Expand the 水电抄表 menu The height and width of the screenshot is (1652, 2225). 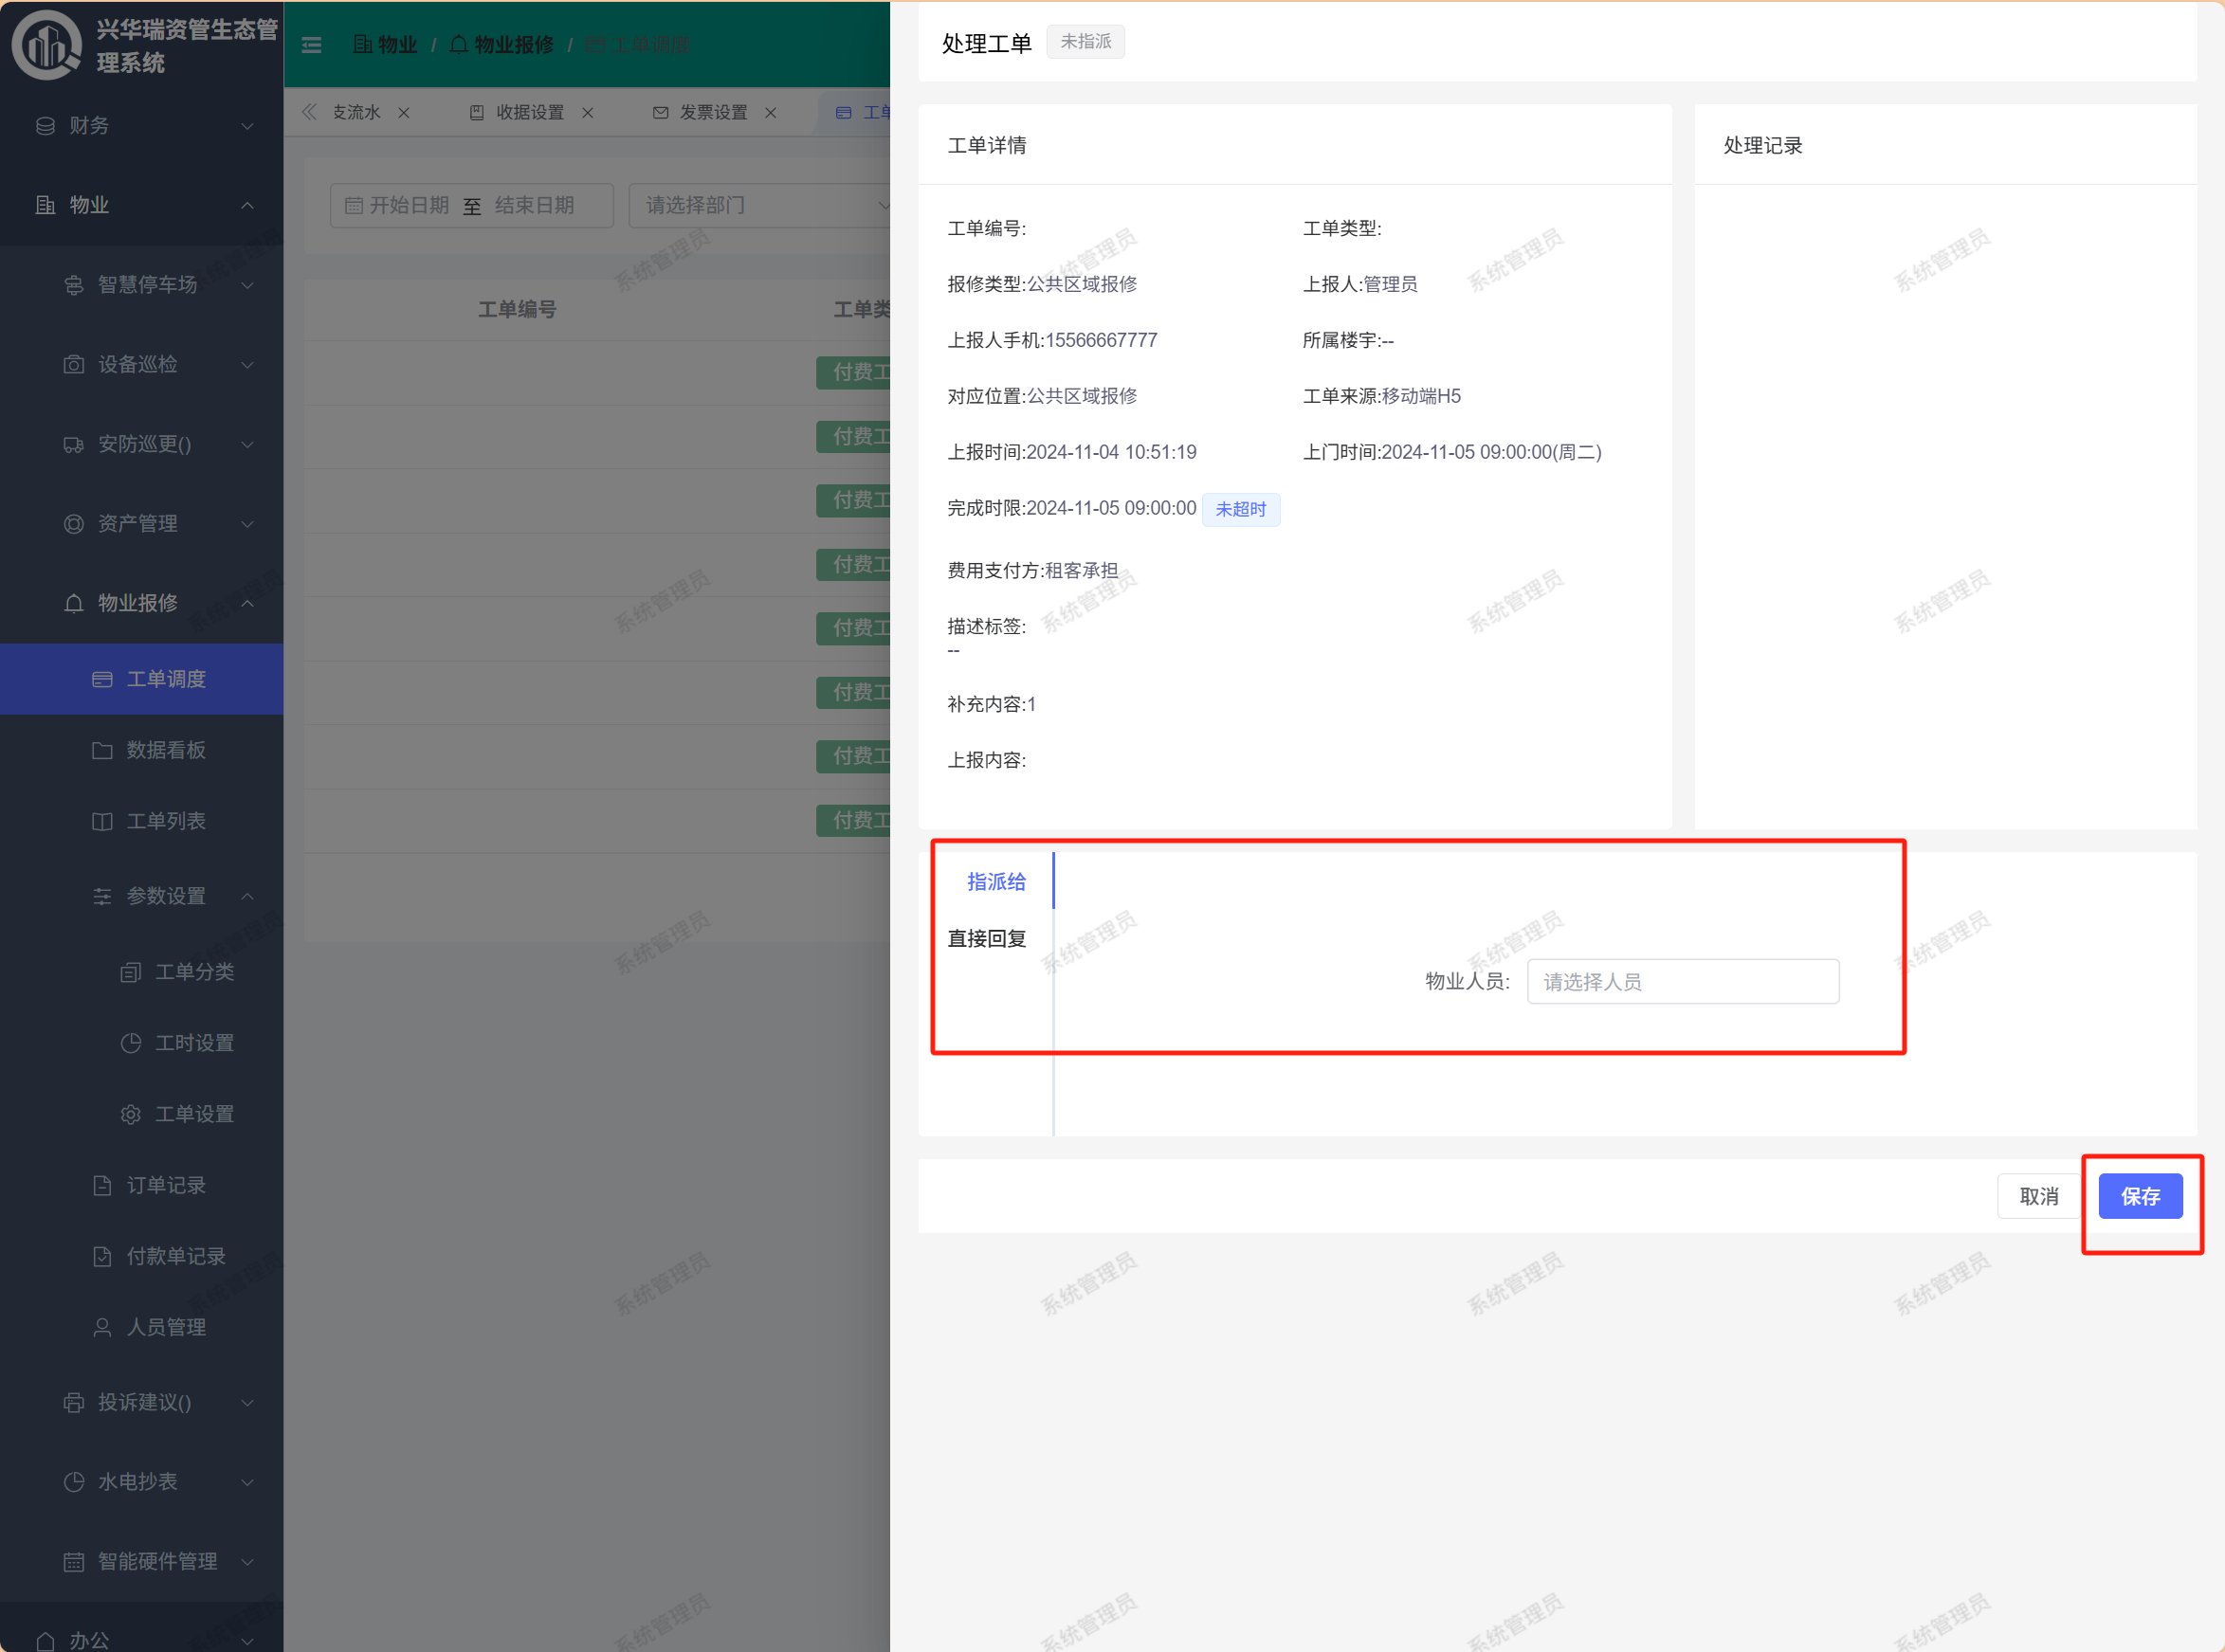click(140, 1481)
